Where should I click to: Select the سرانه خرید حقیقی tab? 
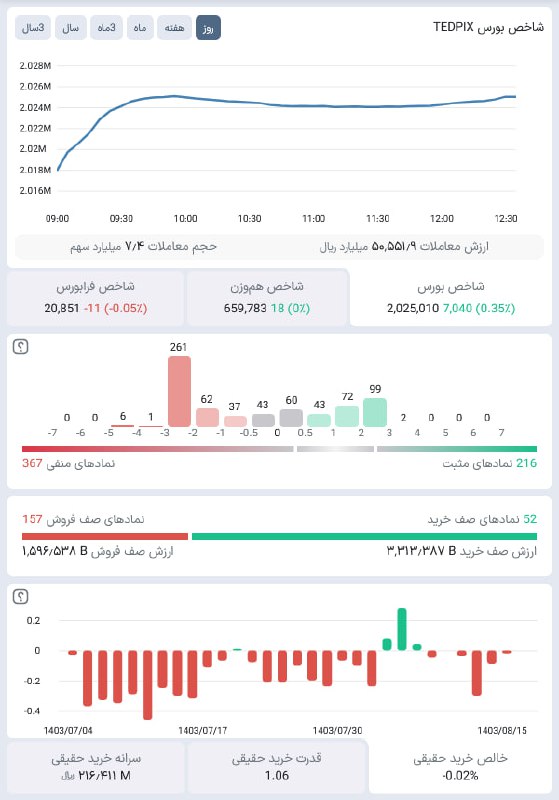click(95, 766)
